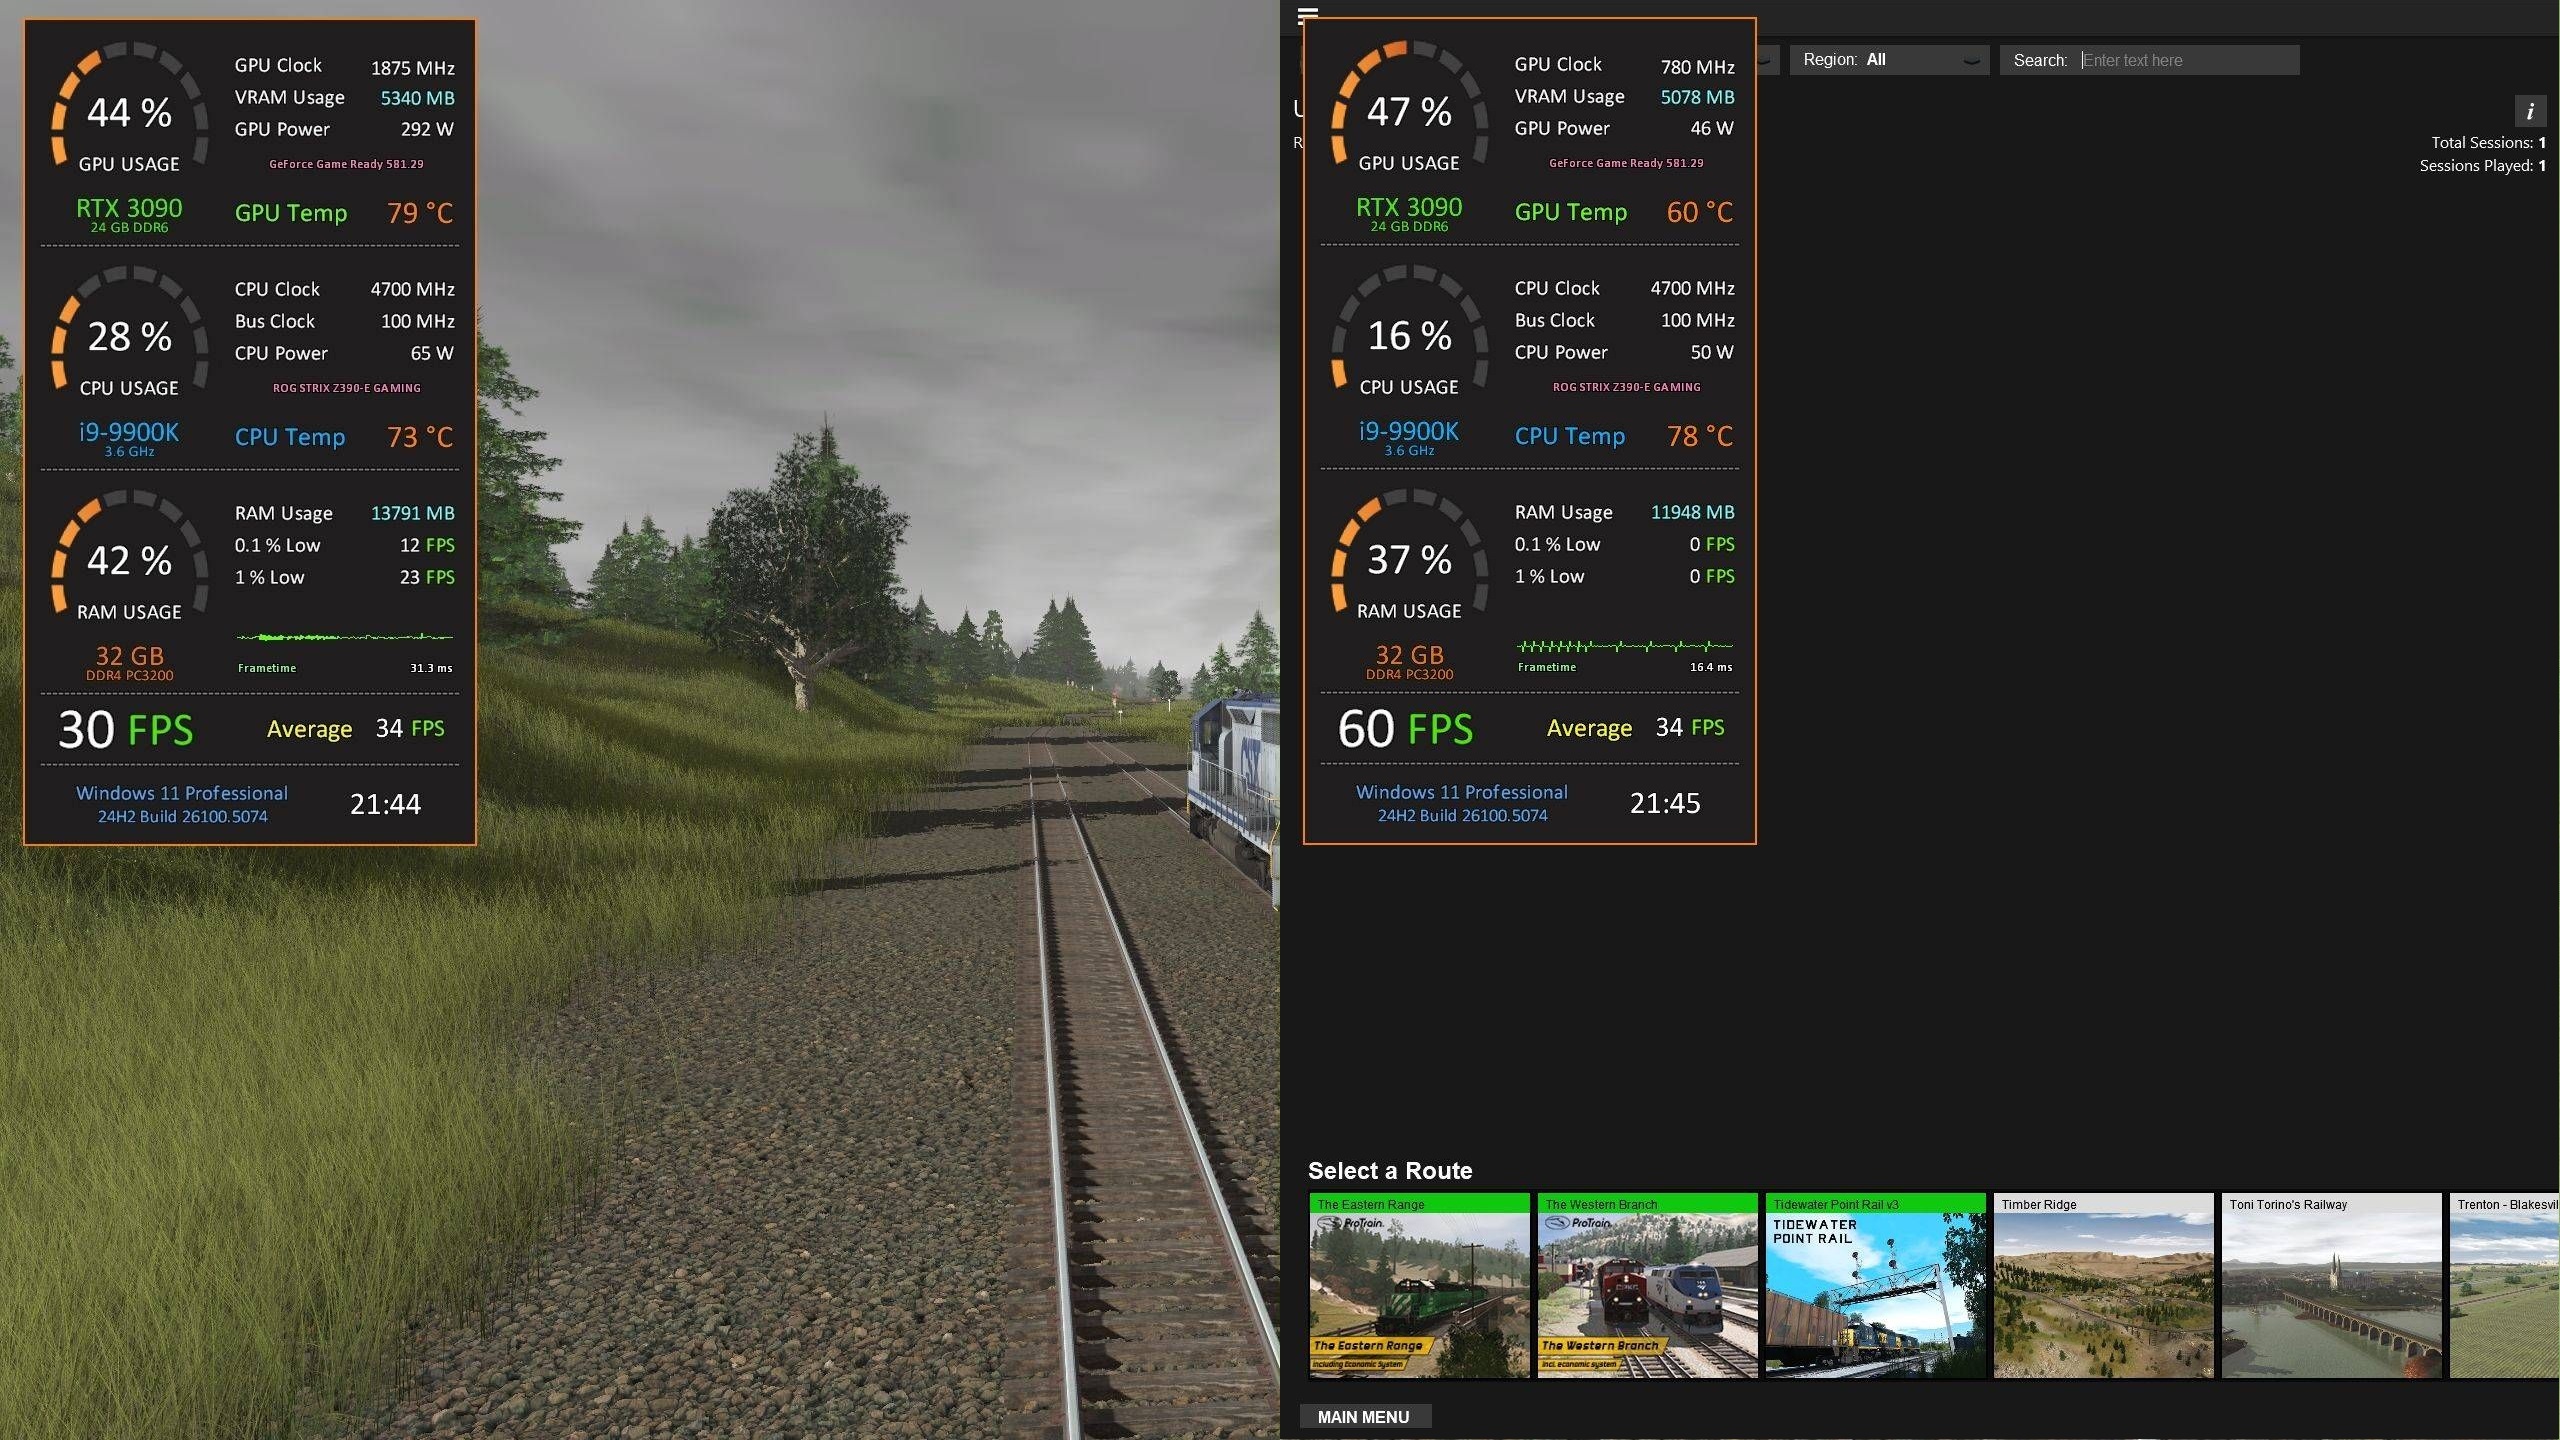Choose the Tidewater Point Rail v3 route
This screenshot has height=1440, width=2560.
click(1875, 1286)
